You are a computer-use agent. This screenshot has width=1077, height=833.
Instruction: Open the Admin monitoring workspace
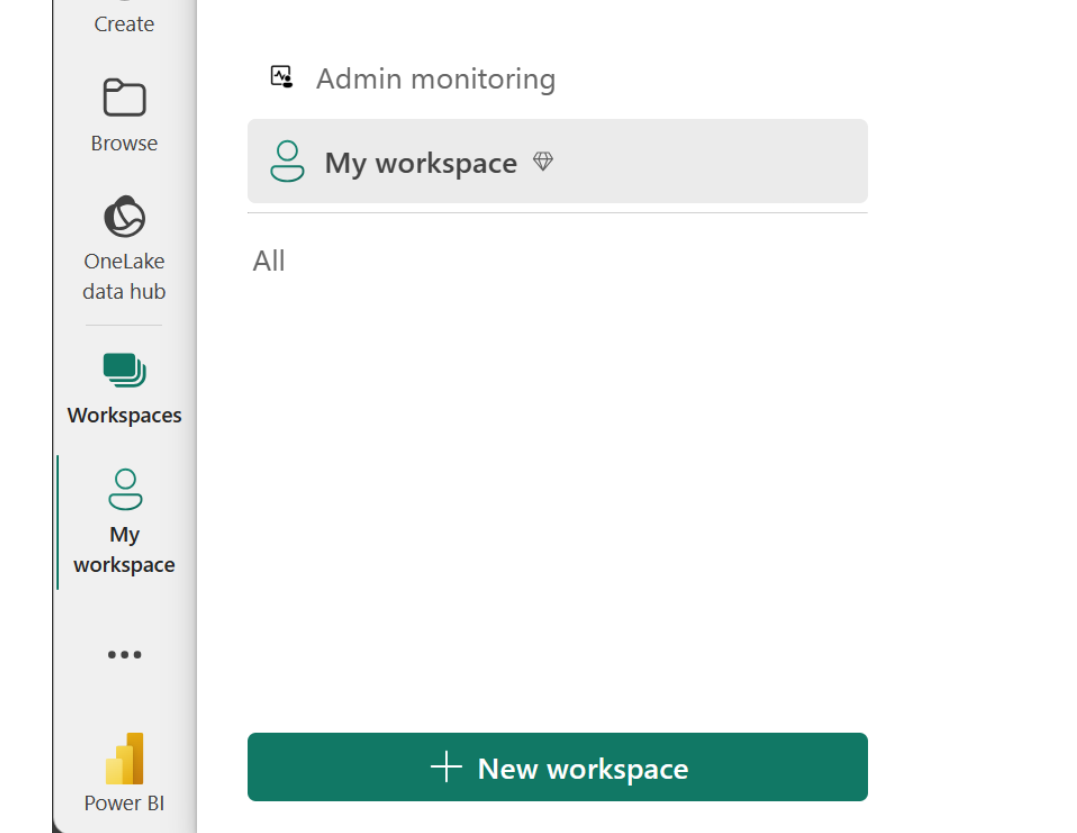tap(435, 79)
